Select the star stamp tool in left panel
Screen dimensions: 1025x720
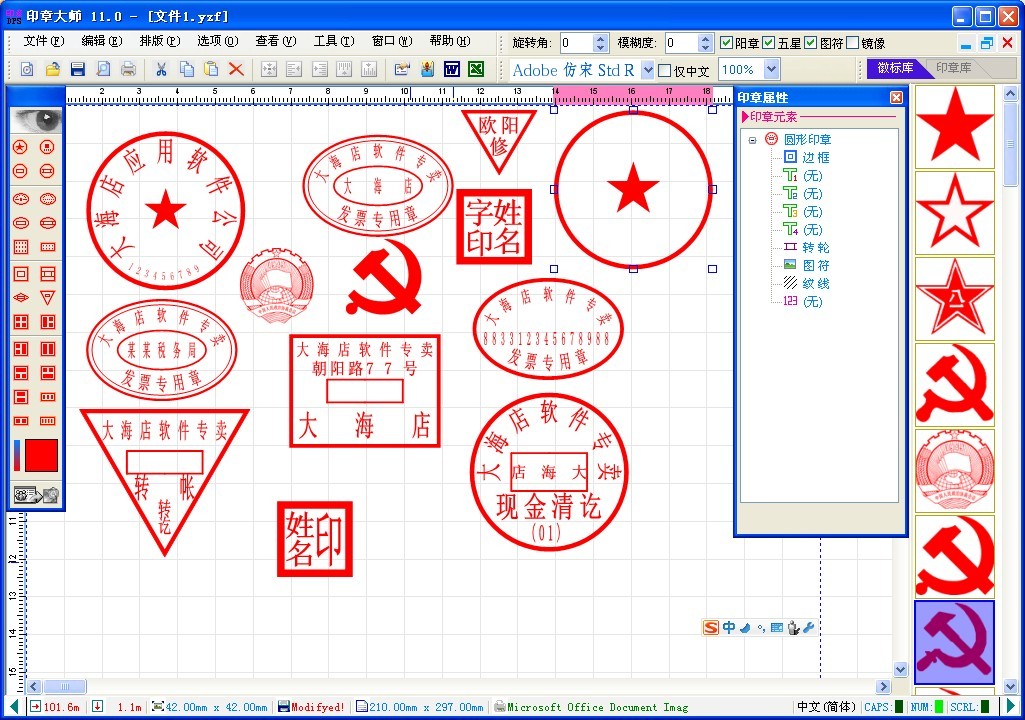coord(21,146)
